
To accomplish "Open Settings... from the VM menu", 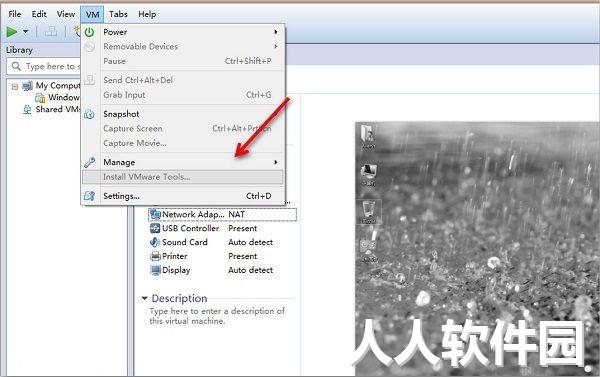I will coord(183,196).
